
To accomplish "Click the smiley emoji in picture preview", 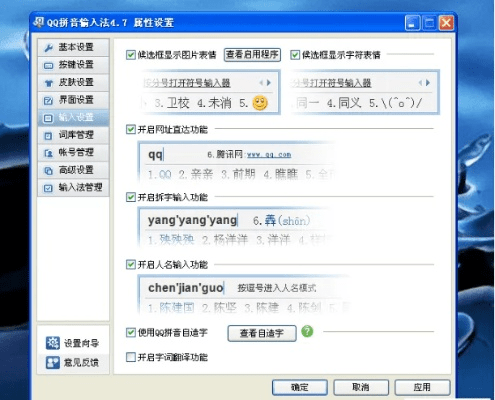I will click(x=260, y=103).
